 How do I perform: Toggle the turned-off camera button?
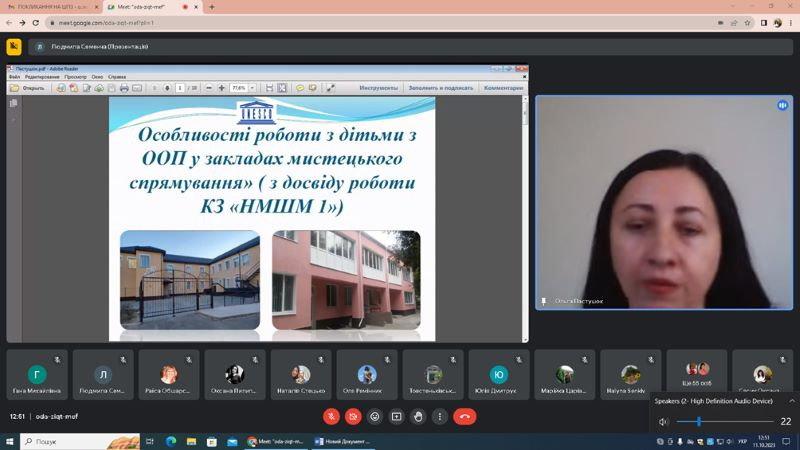point(353,417)
